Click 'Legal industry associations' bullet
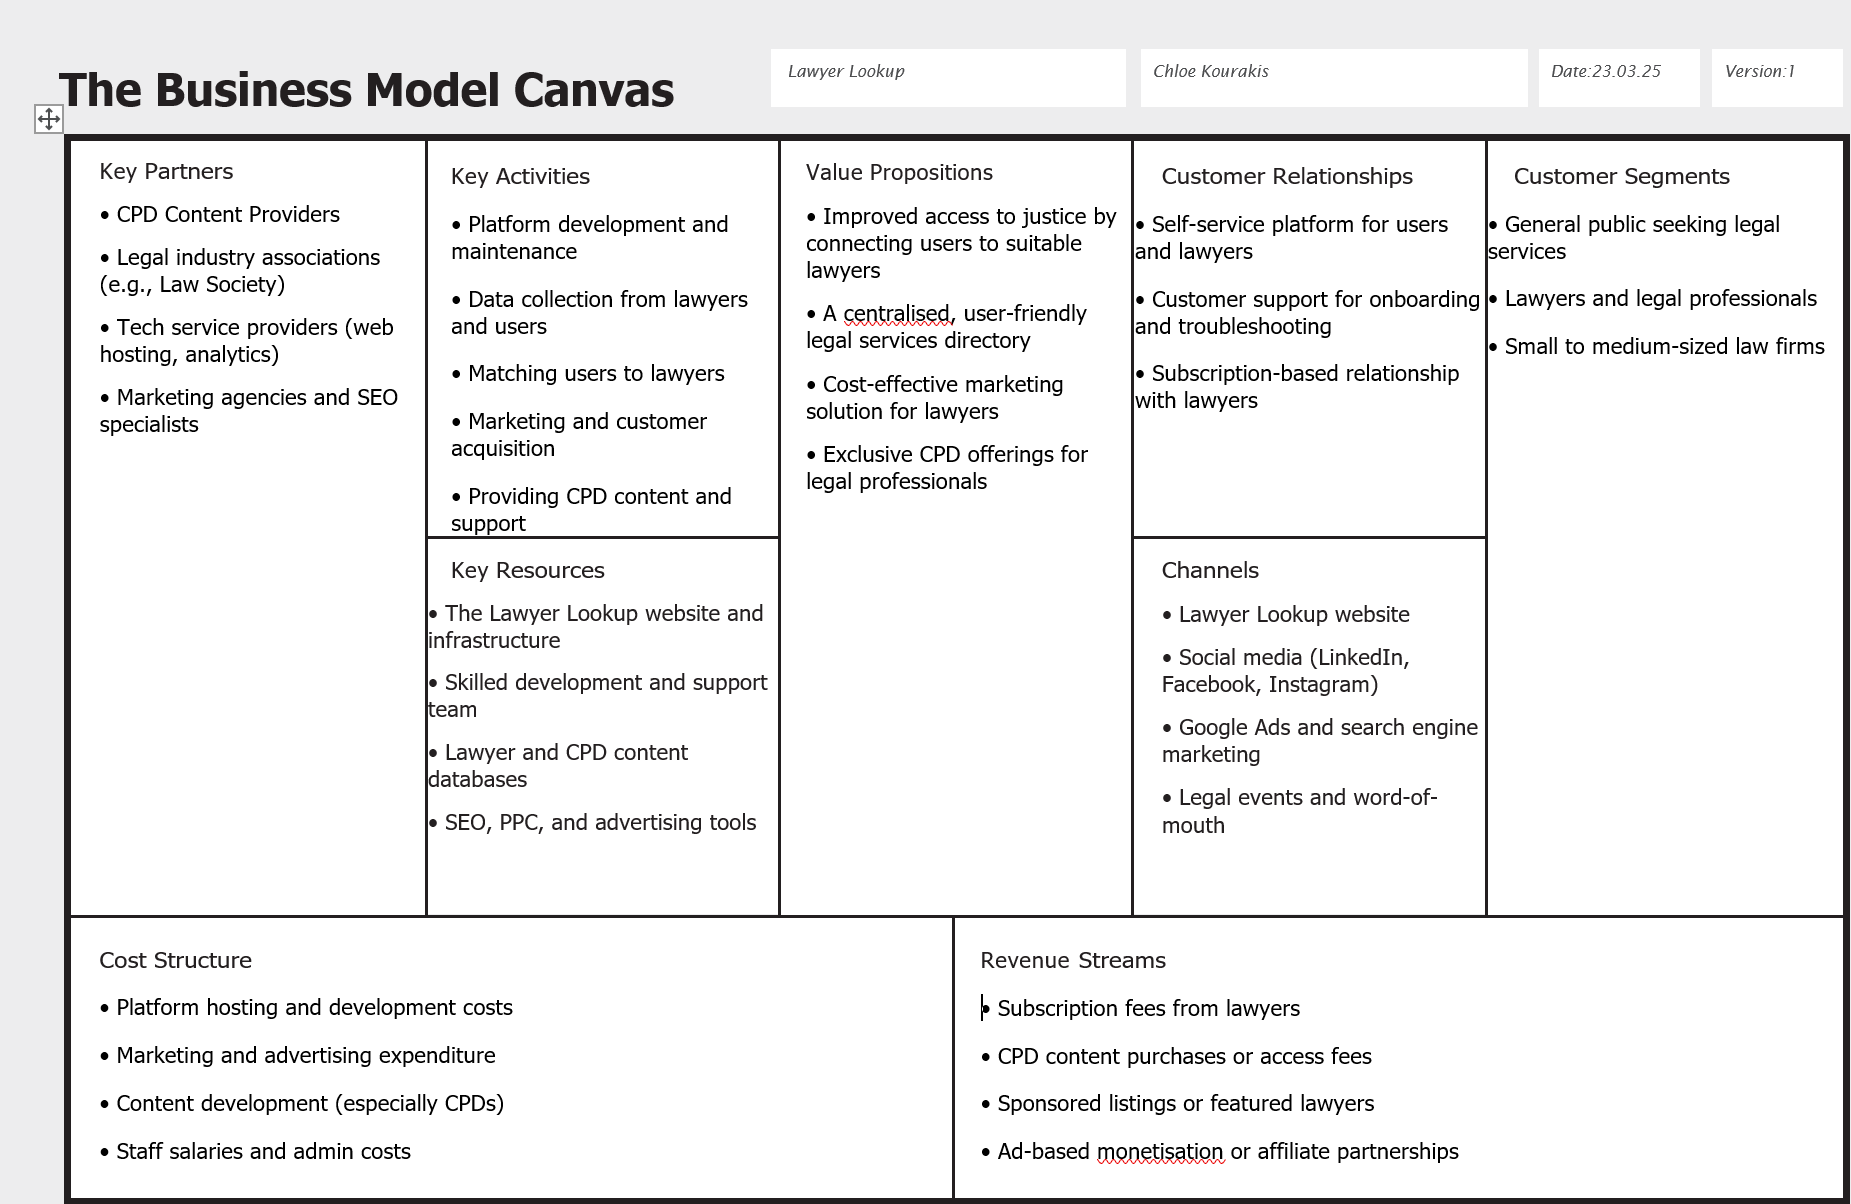This screenshot has width=1851, height=1204. click(x=240, y=271)
